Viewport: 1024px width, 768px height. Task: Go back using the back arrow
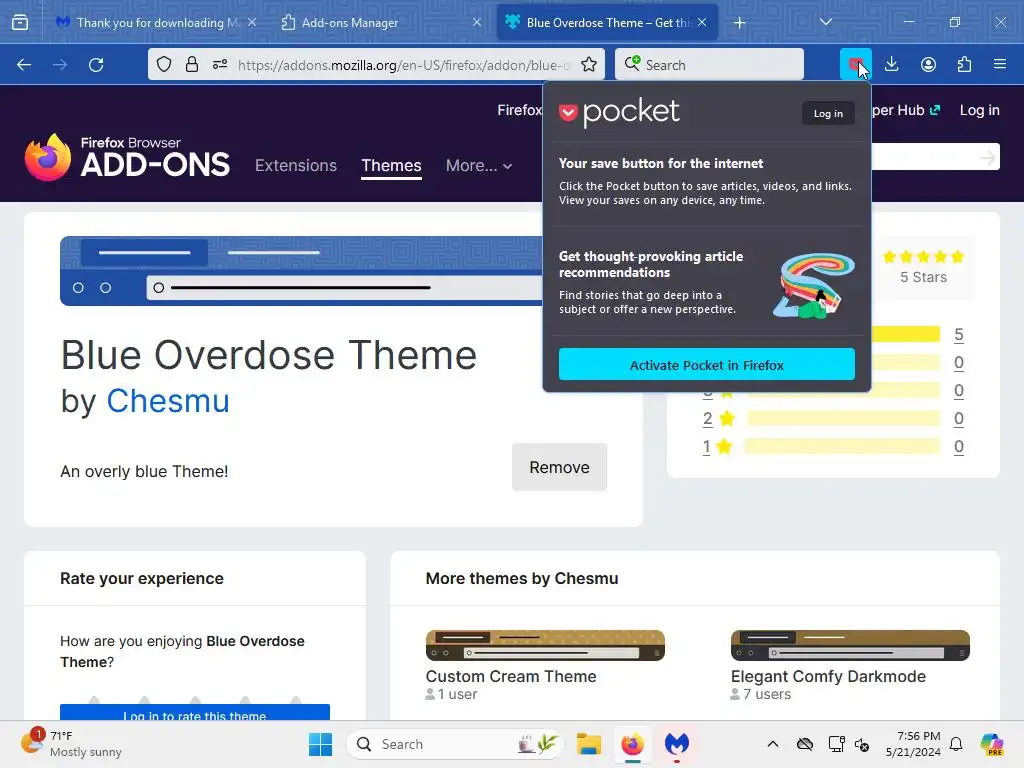(24, 65)
